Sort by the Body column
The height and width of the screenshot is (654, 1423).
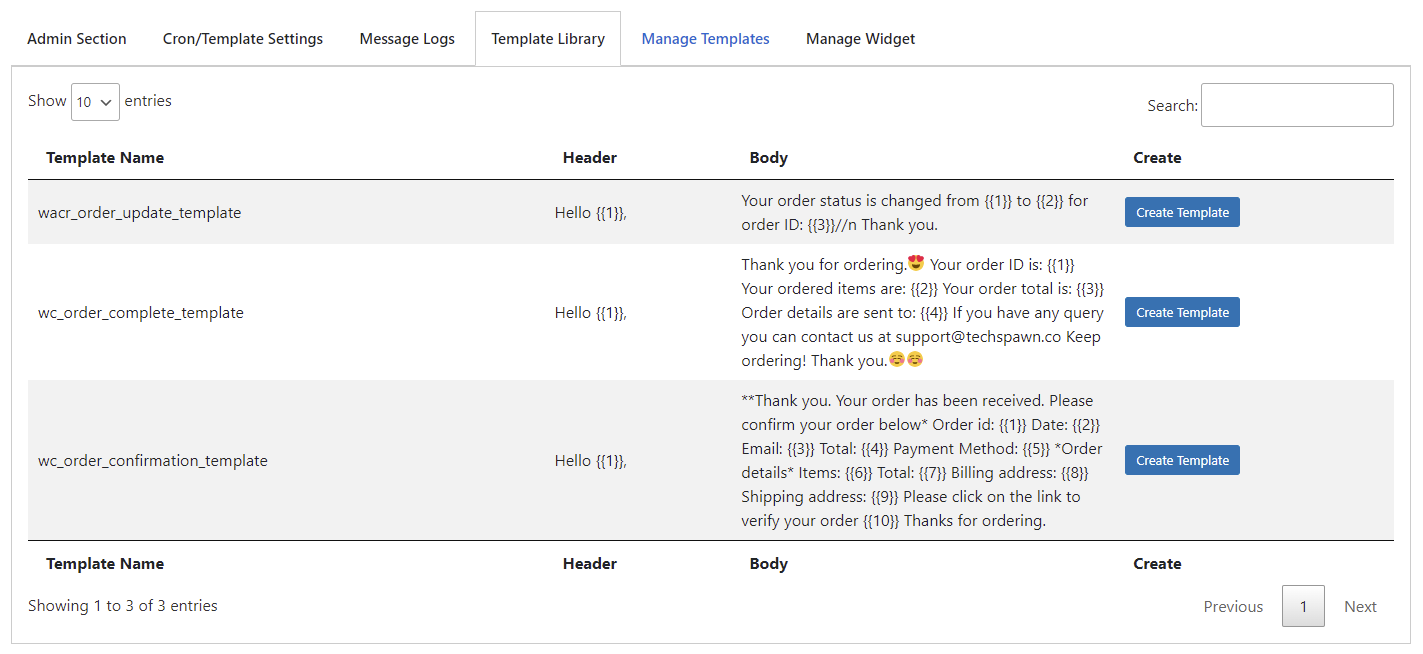(x=768, y=157)
